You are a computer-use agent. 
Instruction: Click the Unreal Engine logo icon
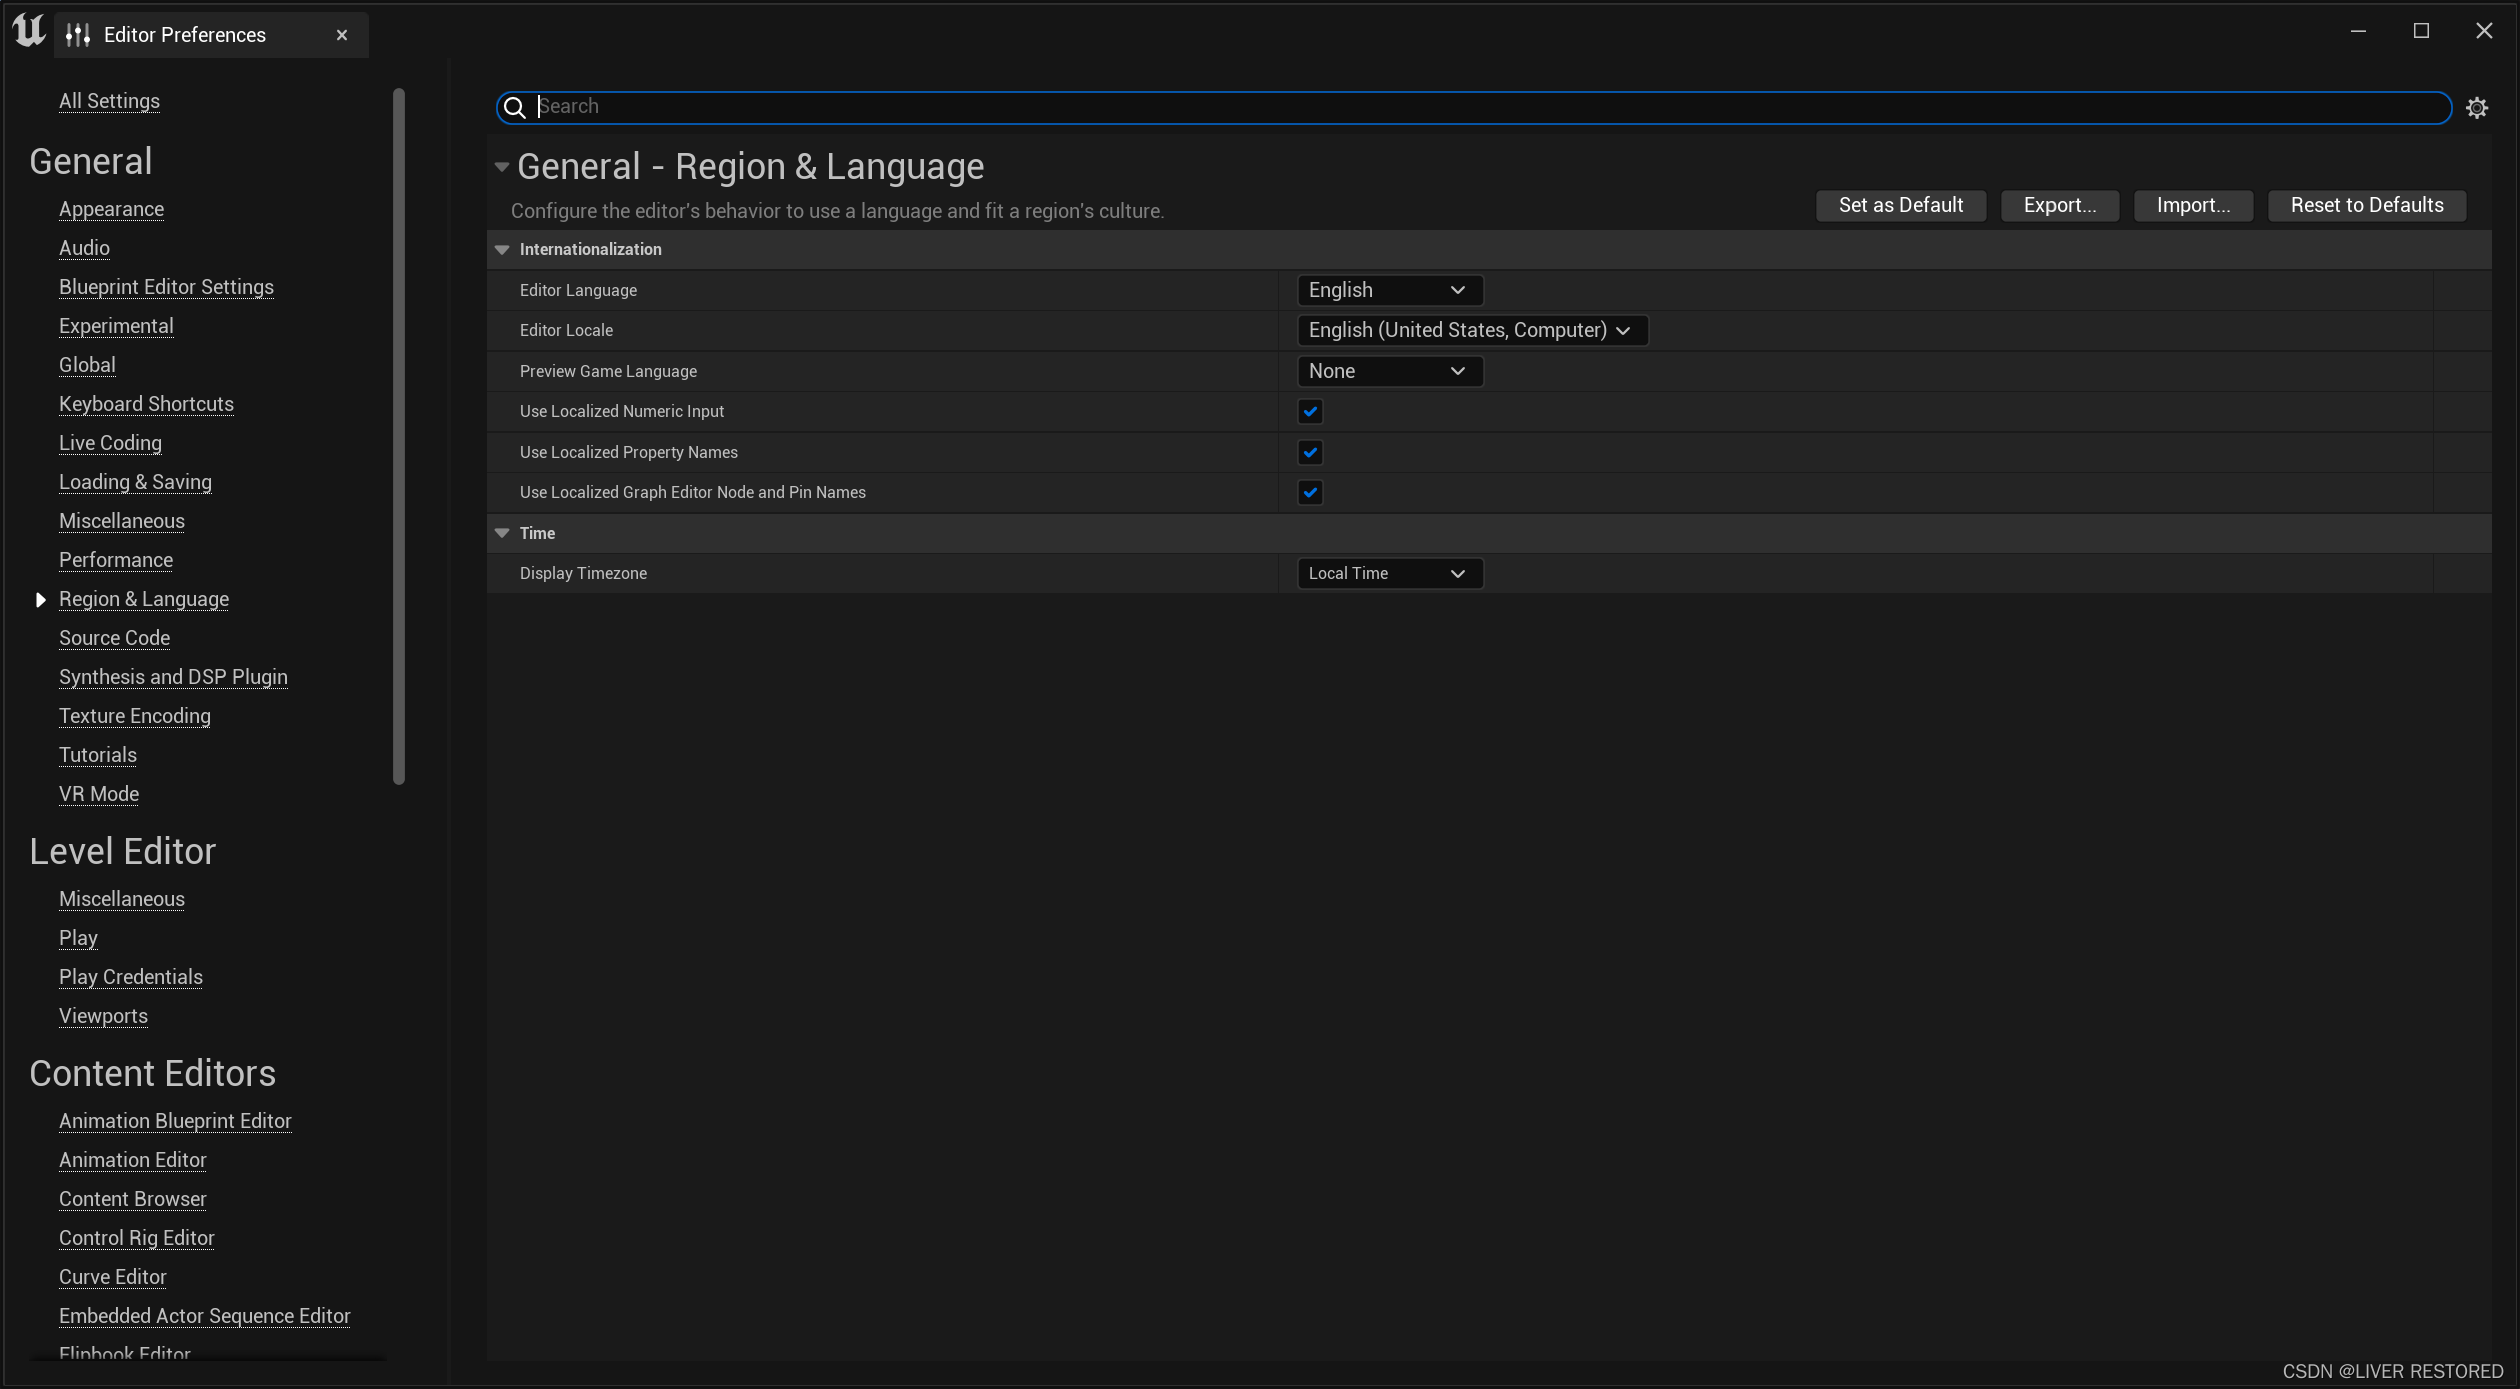click(29, 31)
